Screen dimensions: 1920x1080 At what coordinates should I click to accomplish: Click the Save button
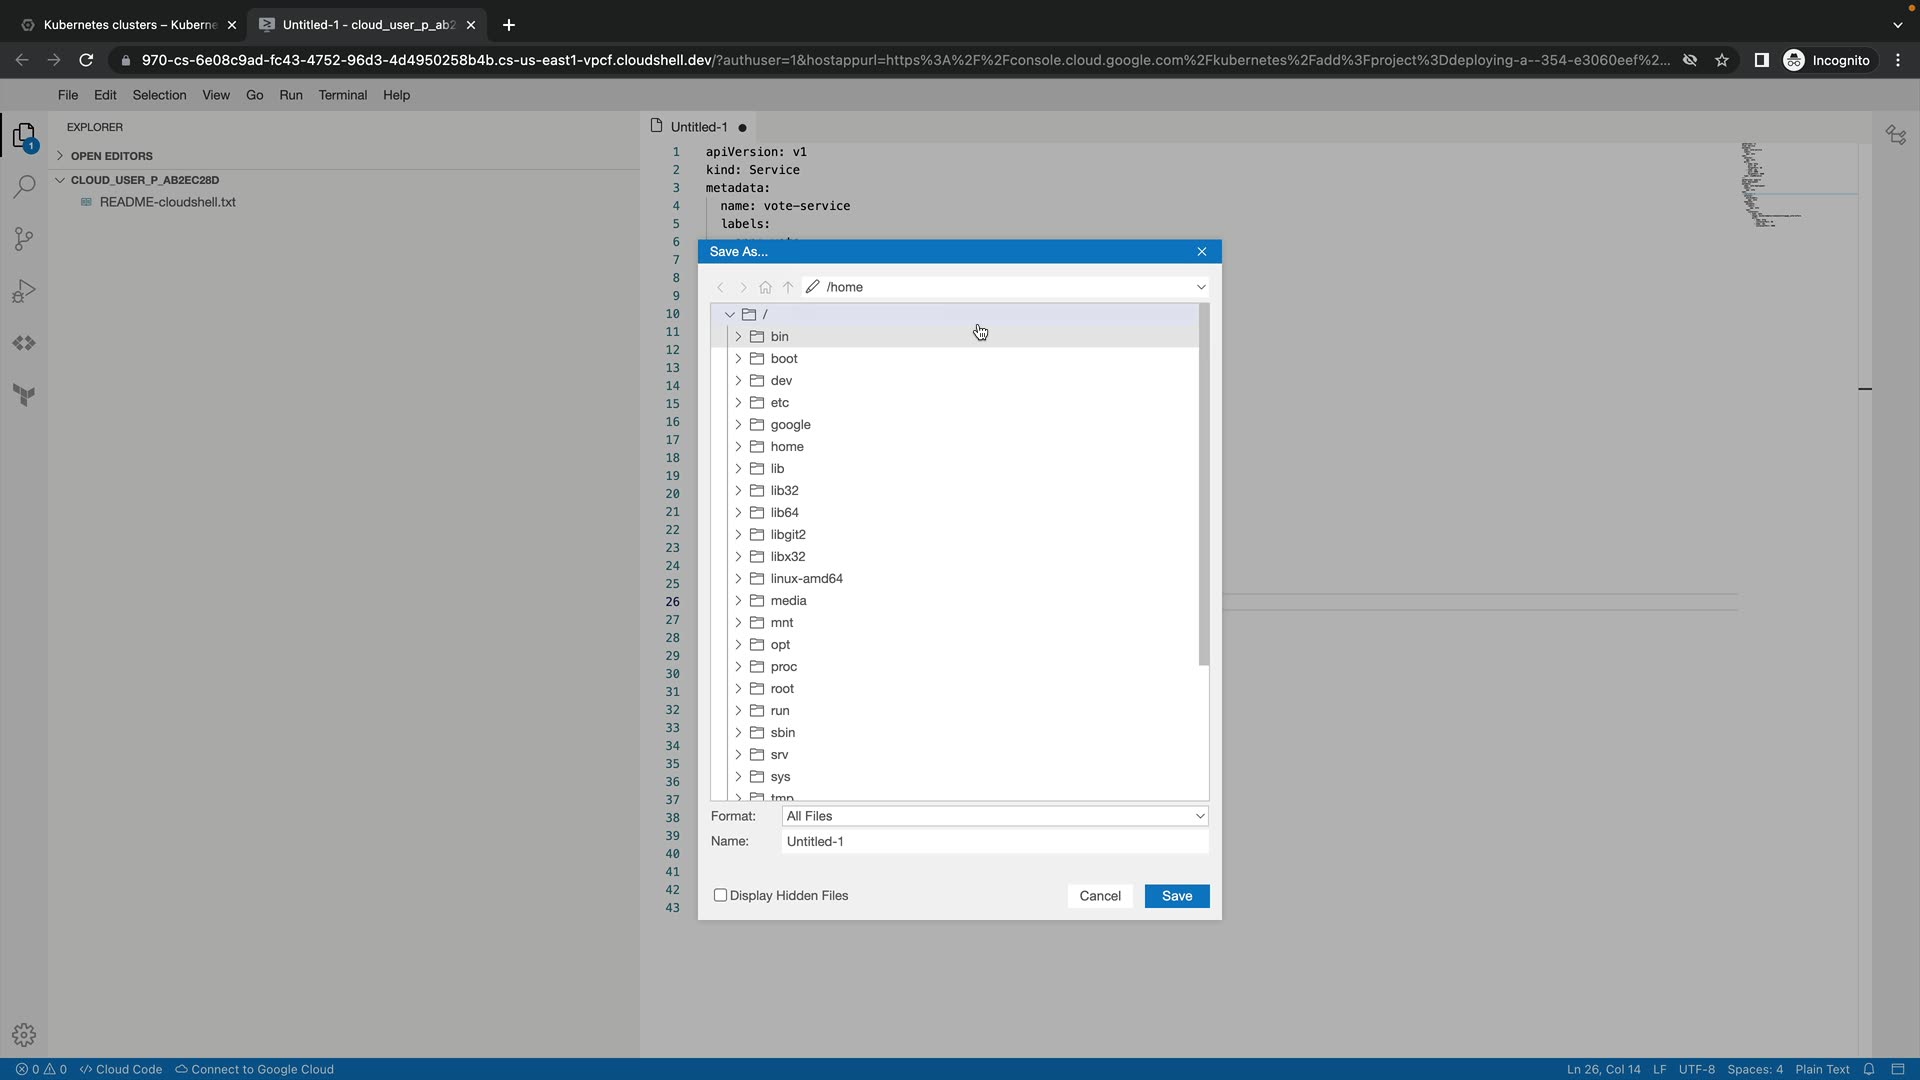pyautogui.click(x=1176, y=896)
